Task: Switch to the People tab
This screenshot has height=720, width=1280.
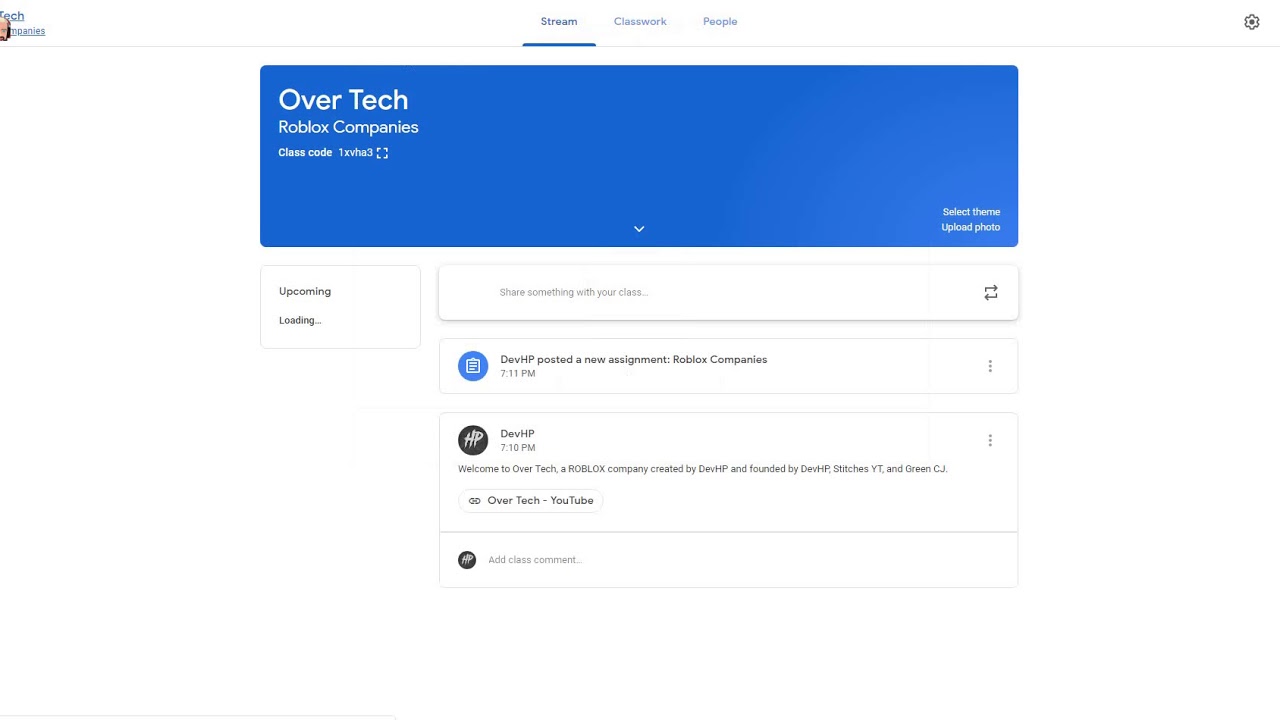Action: tap(720, 22)
